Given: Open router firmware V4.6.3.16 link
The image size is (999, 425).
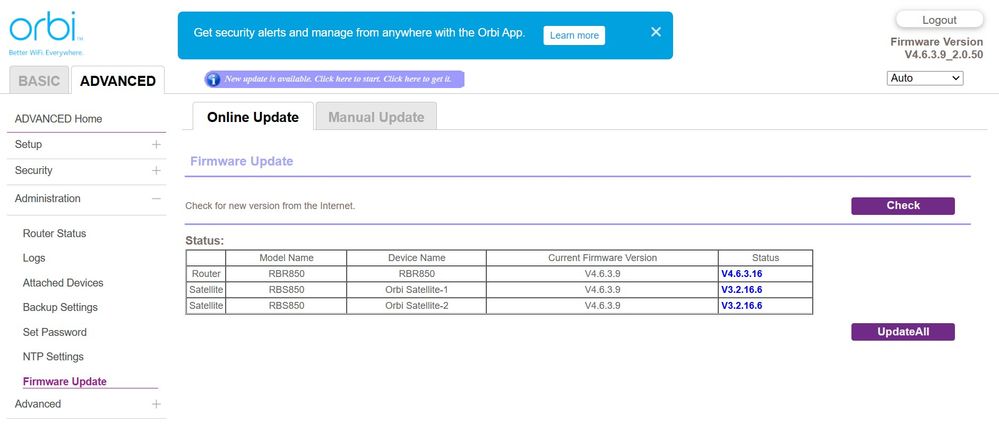Looking at the screenshot, I should tap(741, 273).
